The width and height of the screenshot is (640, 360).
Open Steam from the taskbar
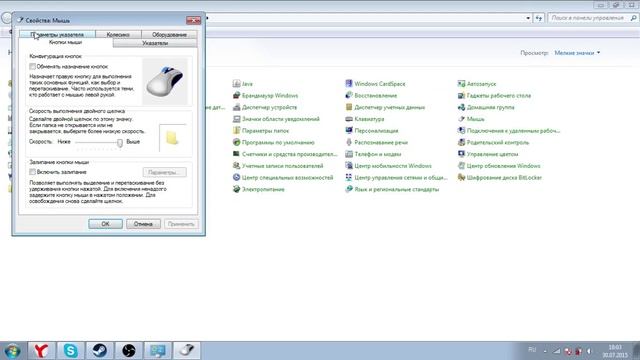click(99, 351)
